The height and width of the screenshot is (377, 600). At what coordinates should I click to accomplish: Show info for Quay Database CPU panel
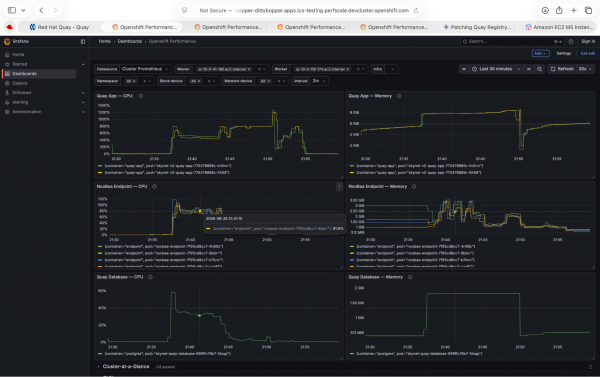[x=150, y=277]
